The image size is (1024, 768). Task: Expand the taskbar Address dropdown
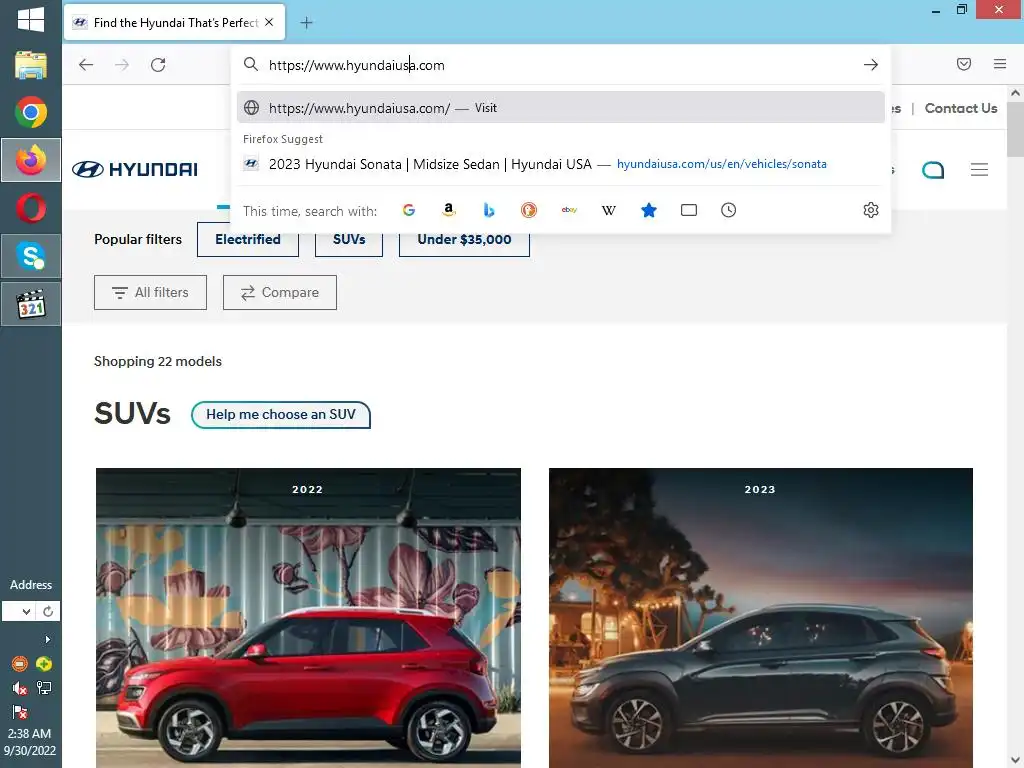point(26,612)
